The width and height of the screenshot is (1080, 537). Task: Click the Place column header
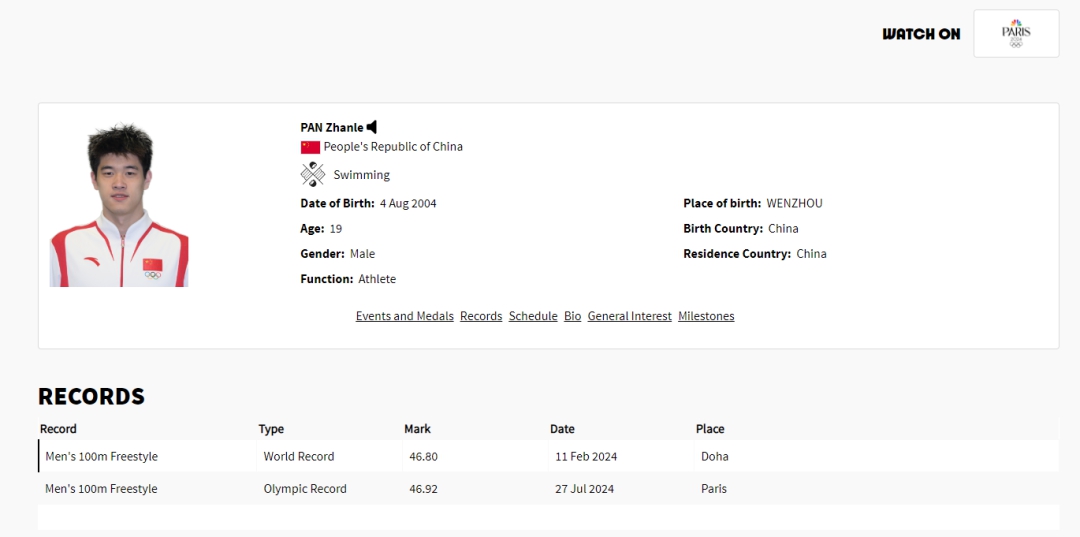pyautogui.click(x=710, y=429)
